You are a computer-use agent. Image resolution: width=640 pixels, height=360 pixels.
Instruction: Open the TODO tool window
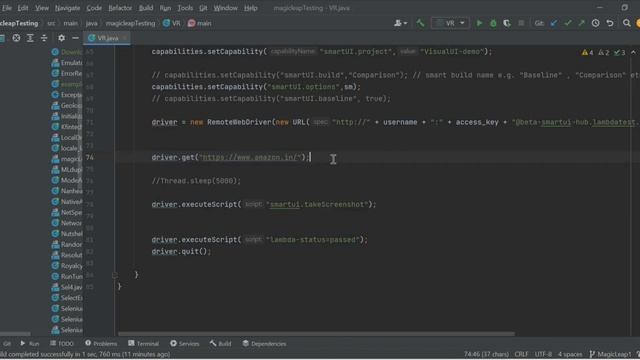point(62,344)
